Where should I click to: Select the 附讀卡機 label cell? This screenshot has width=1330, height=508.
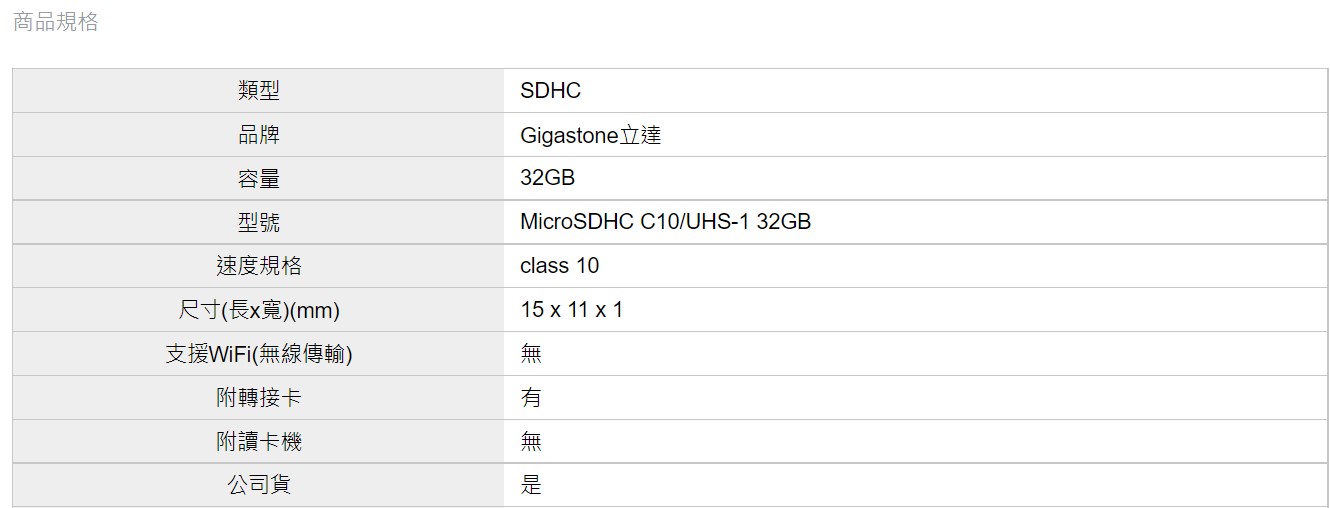click(259, 442)
